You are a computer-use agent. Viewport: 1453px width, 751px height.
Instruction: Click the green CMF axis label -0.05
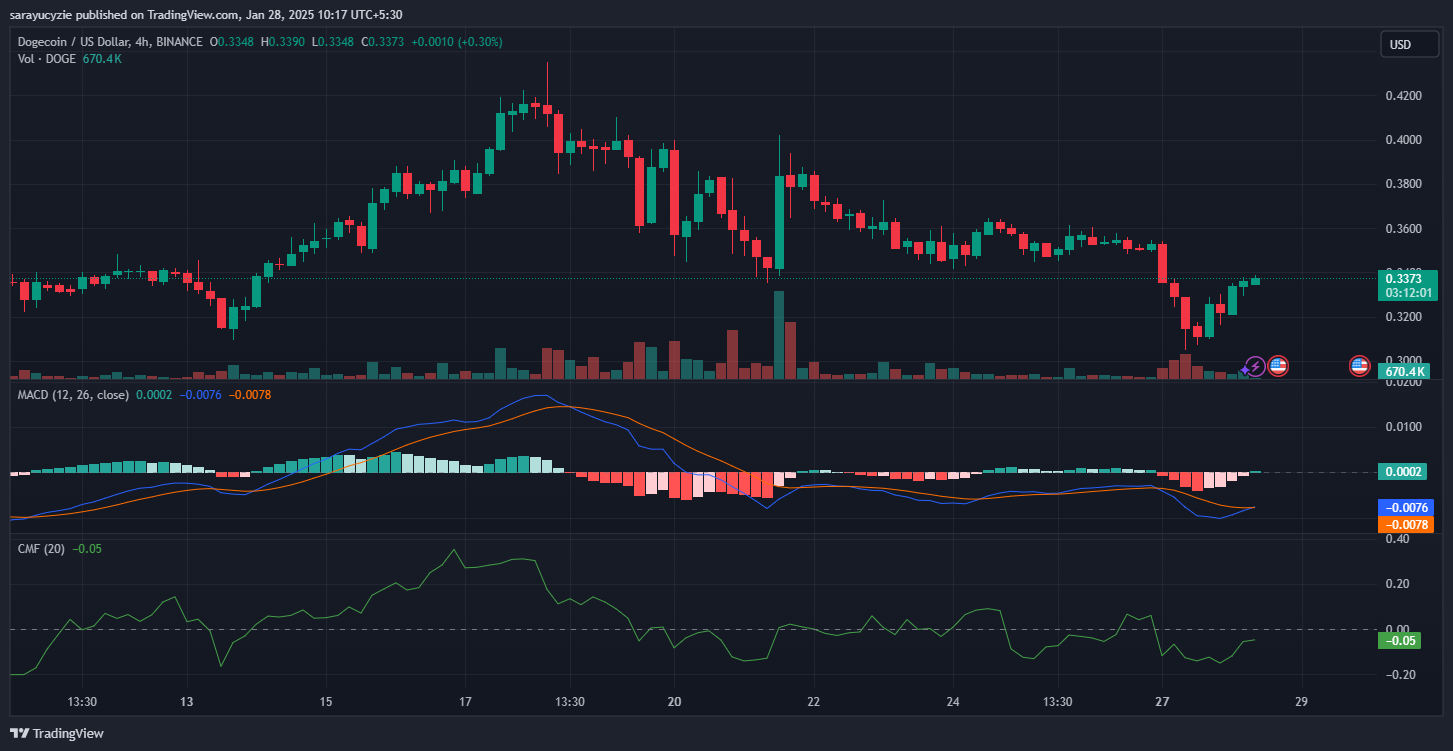point(1401,641)
